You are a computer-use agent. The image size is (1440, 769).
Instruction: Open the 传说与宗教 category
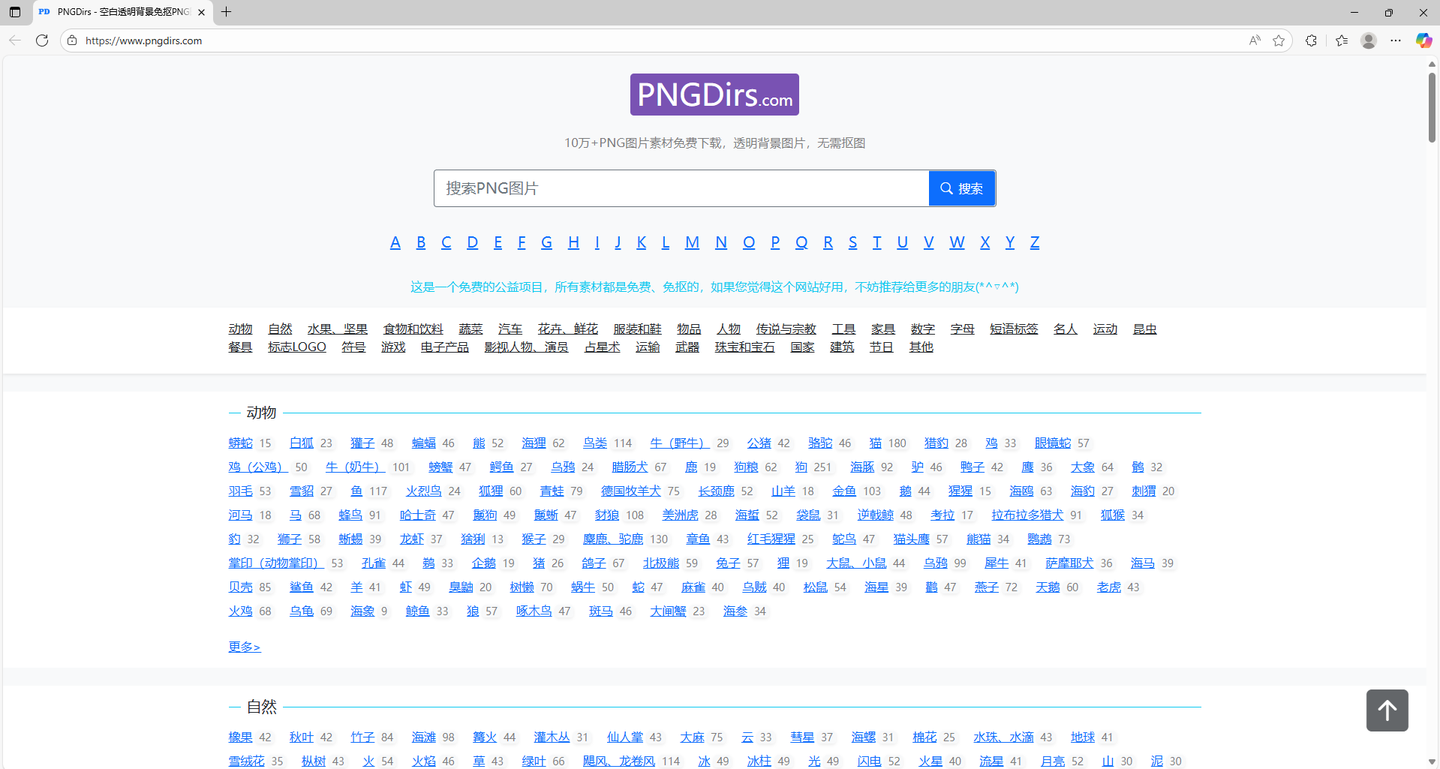click(786, 329)
